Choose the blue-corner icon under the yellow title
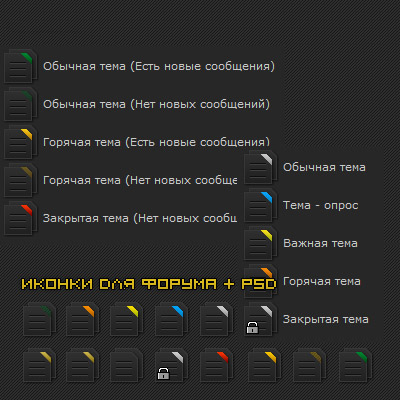The image size is (400, 400). pos(171,319)
